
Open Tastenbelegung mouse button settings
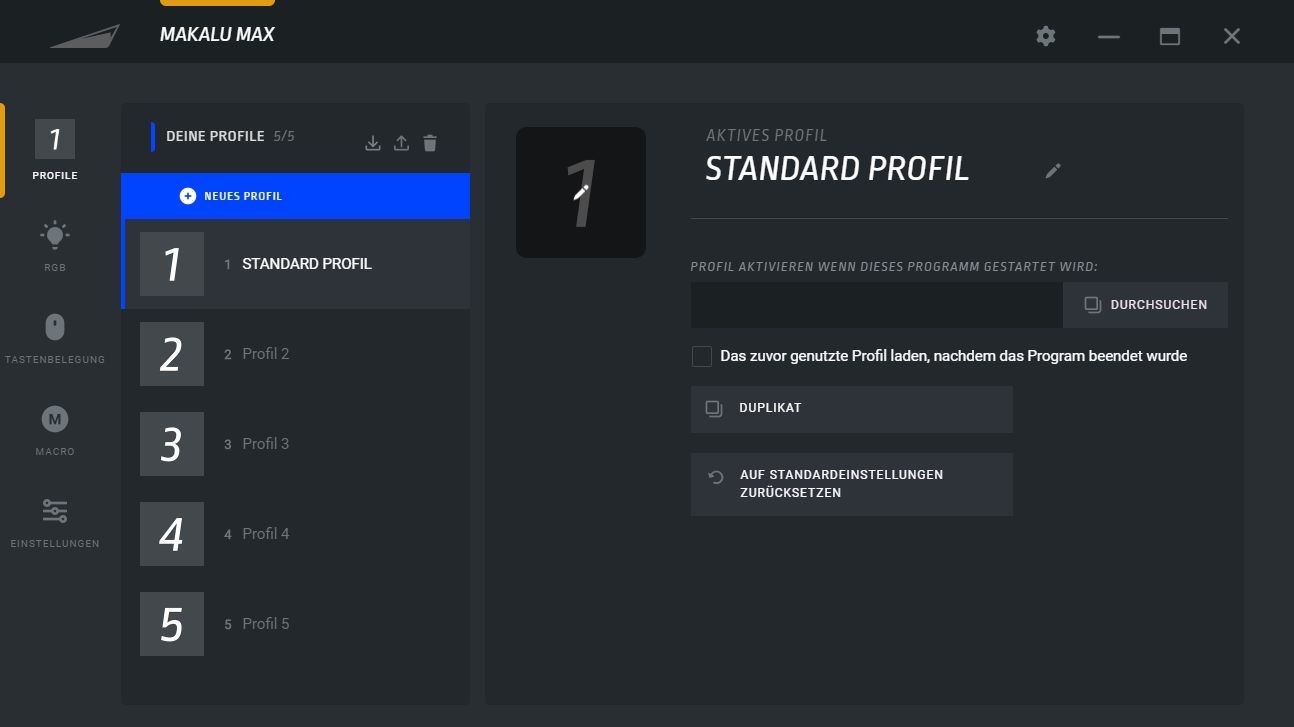(55, 338)
